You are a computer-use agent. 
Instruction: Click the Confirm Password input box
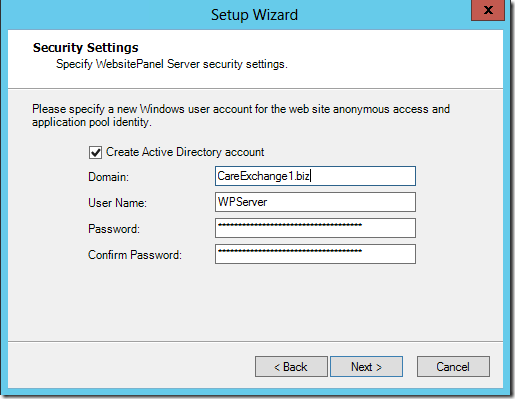pyautogui.click(x=315, y=254)
